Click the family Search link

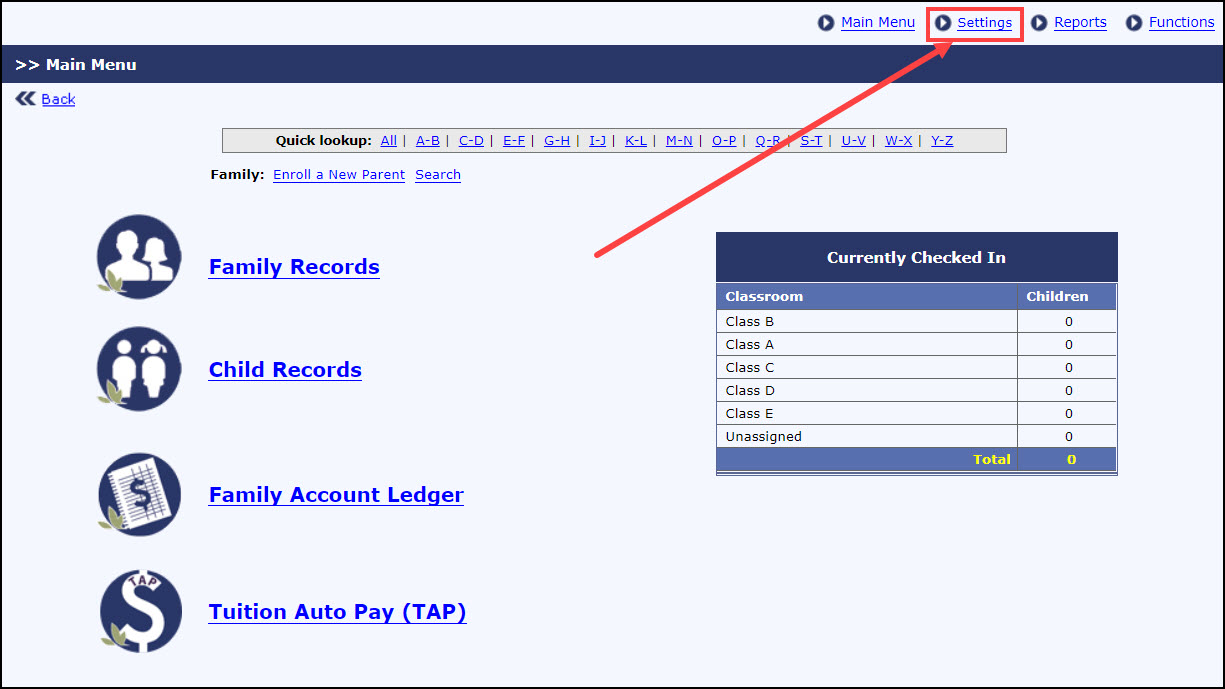[438, 175]
